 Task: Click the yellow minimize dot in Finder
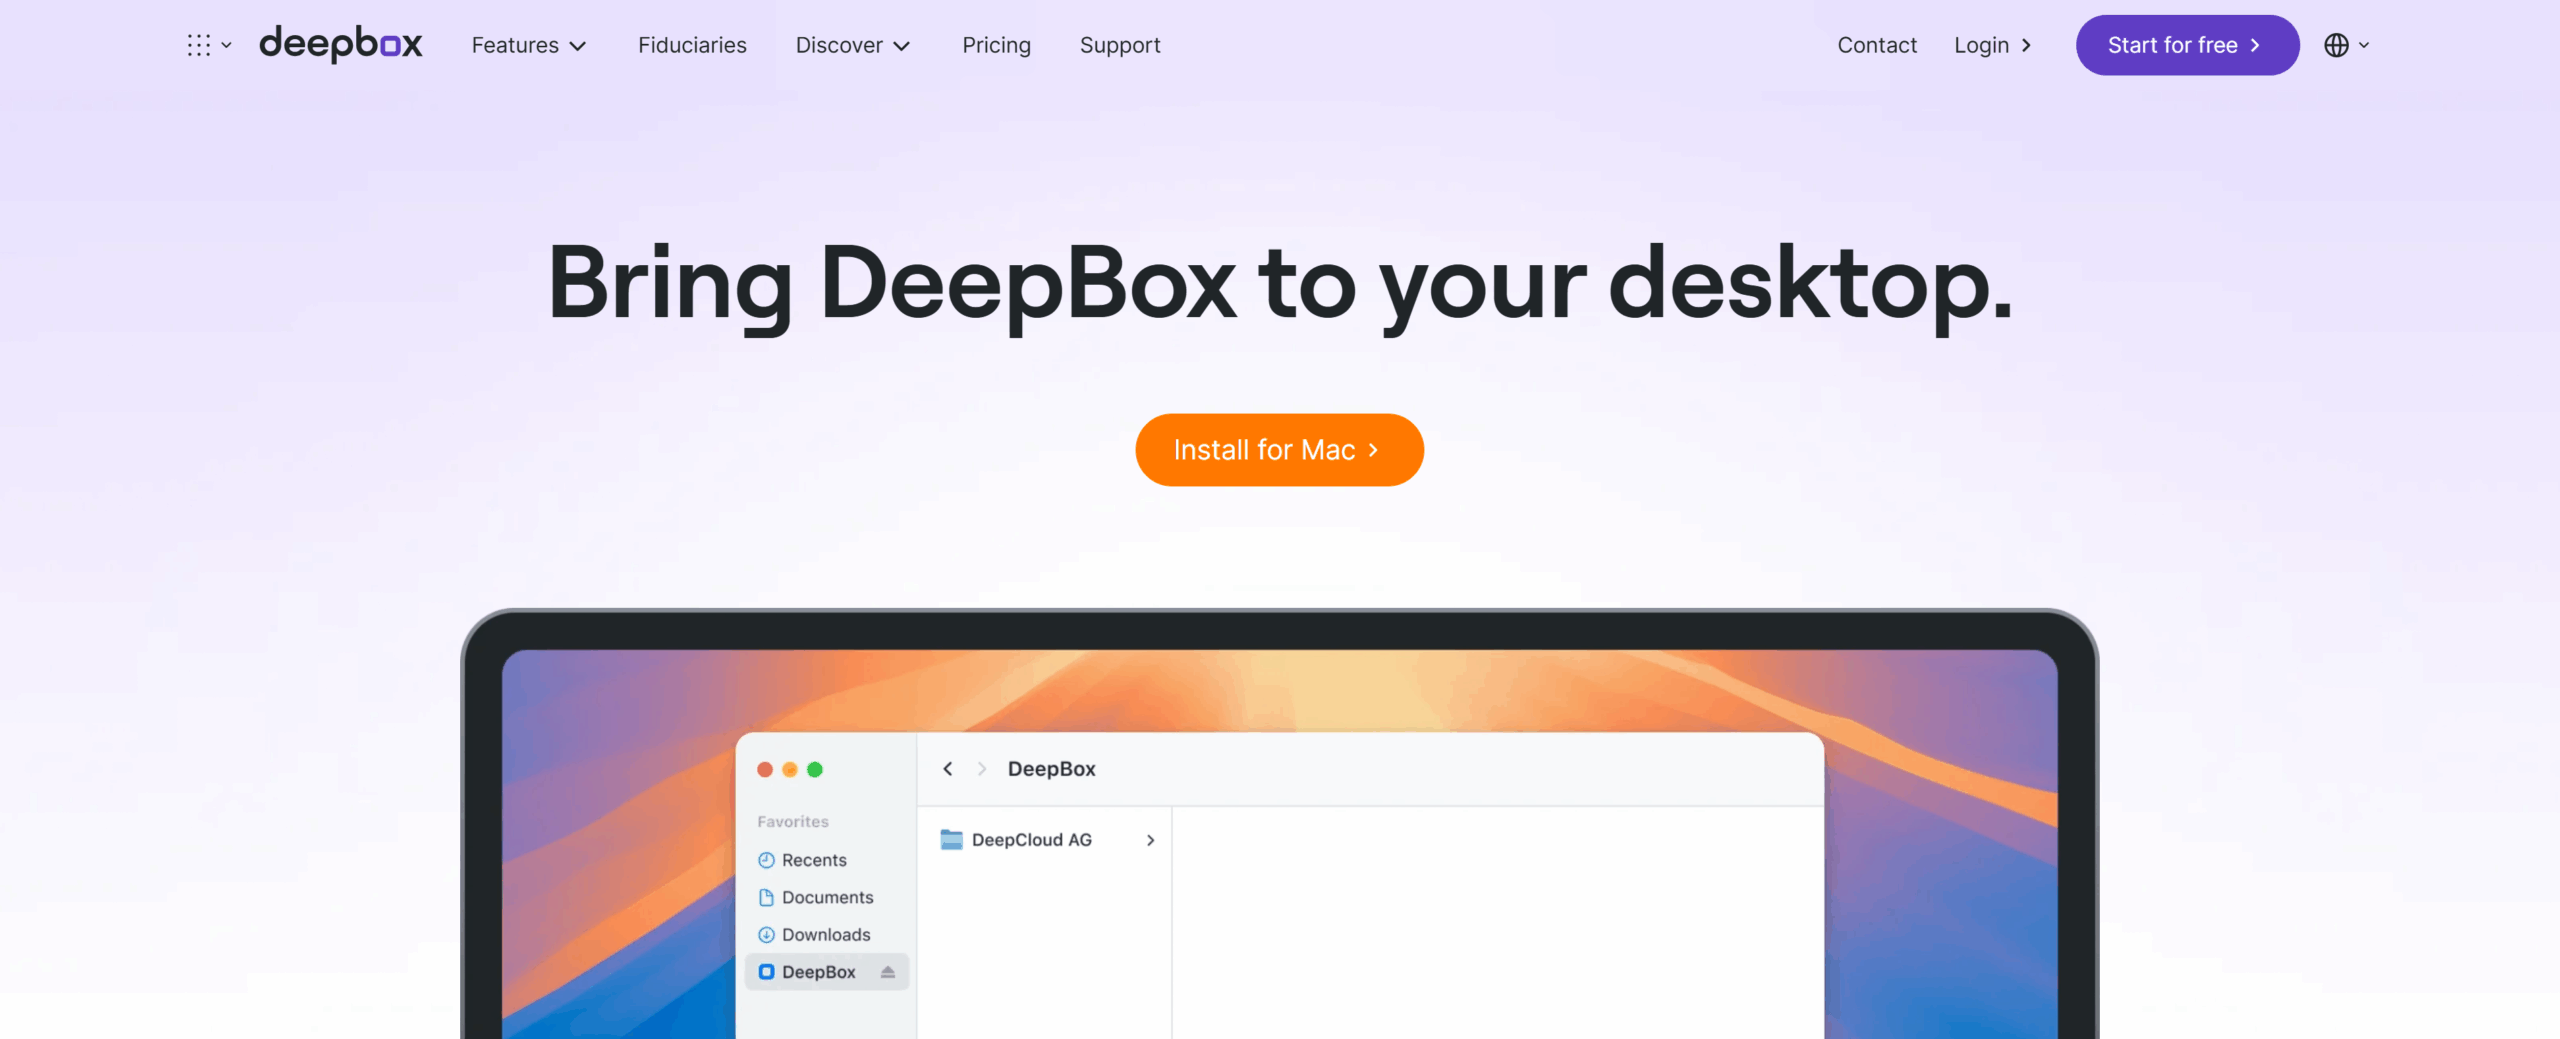790,769
